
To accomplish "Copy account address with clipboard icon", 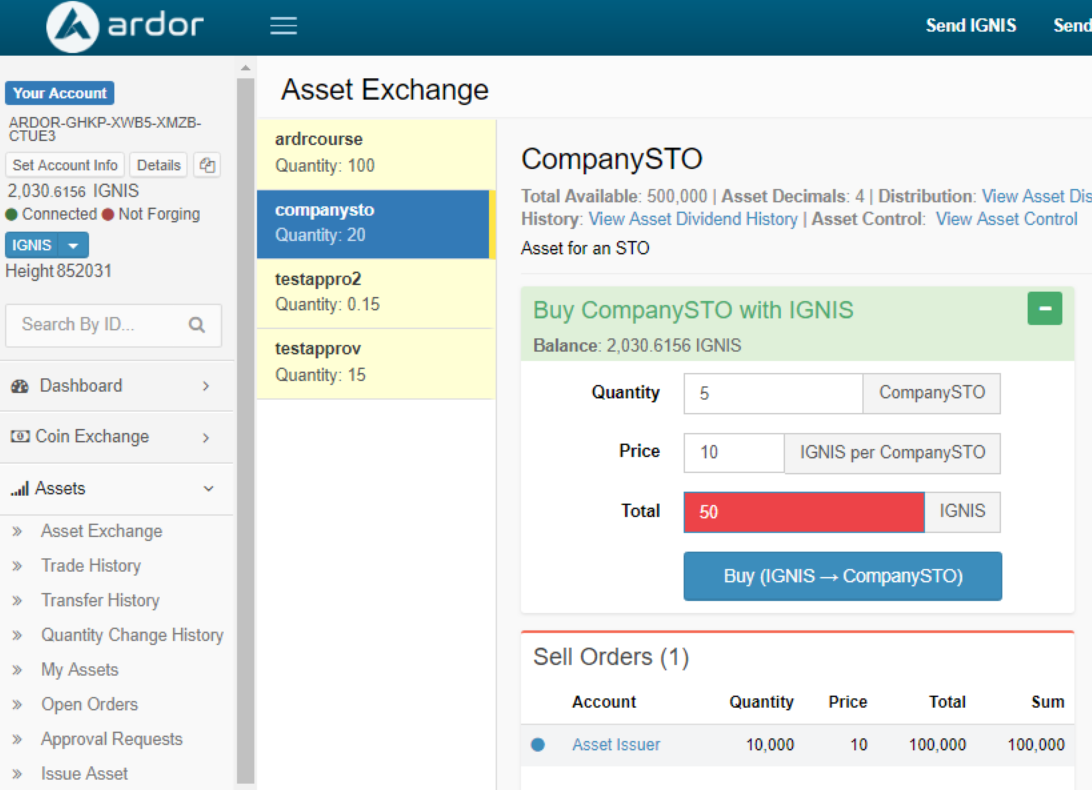I will pos(207,166).
